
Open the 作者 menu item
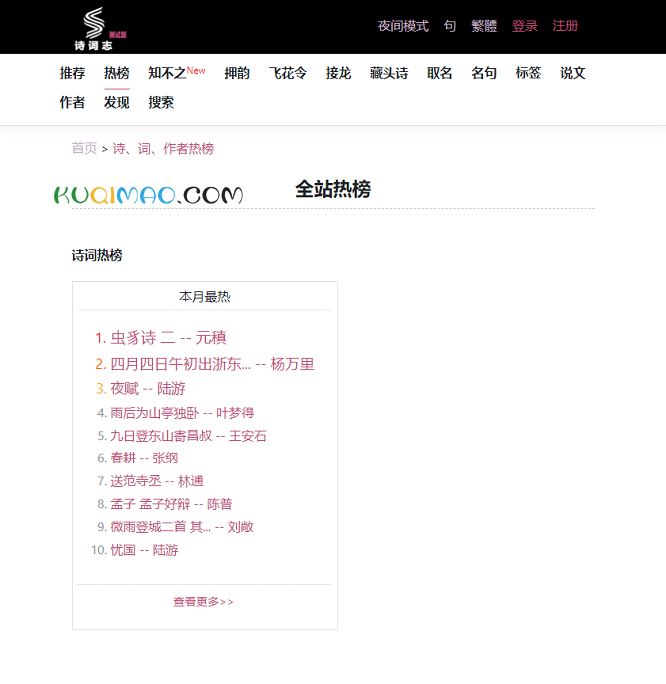click(x=72, y=103)
